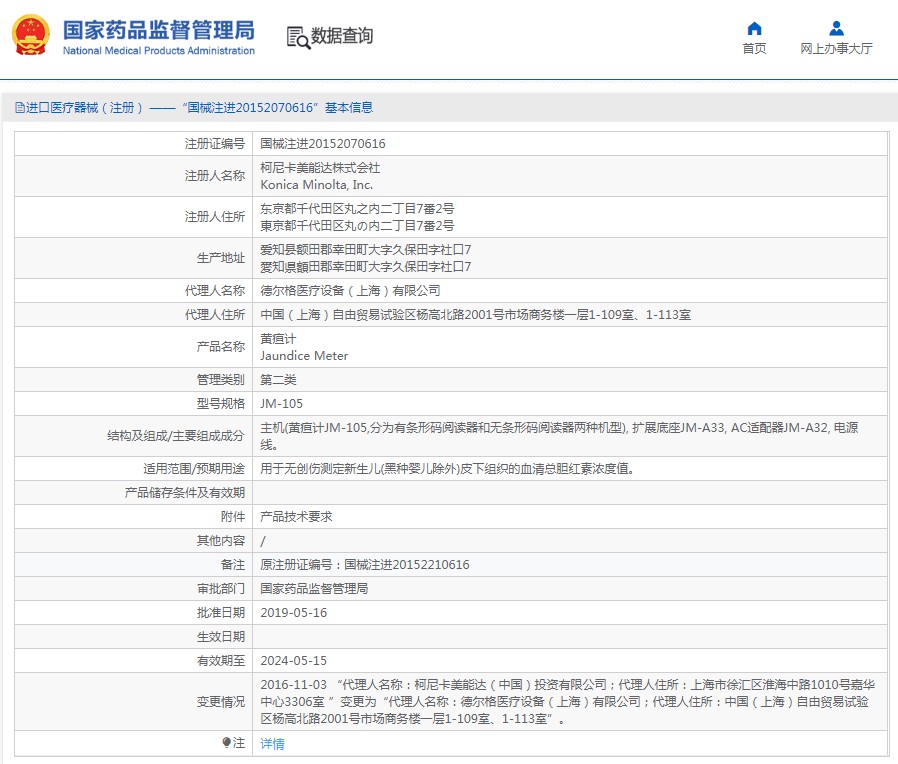
Task: Click the 注册证编号 row label
Action: tap(215, 144)
